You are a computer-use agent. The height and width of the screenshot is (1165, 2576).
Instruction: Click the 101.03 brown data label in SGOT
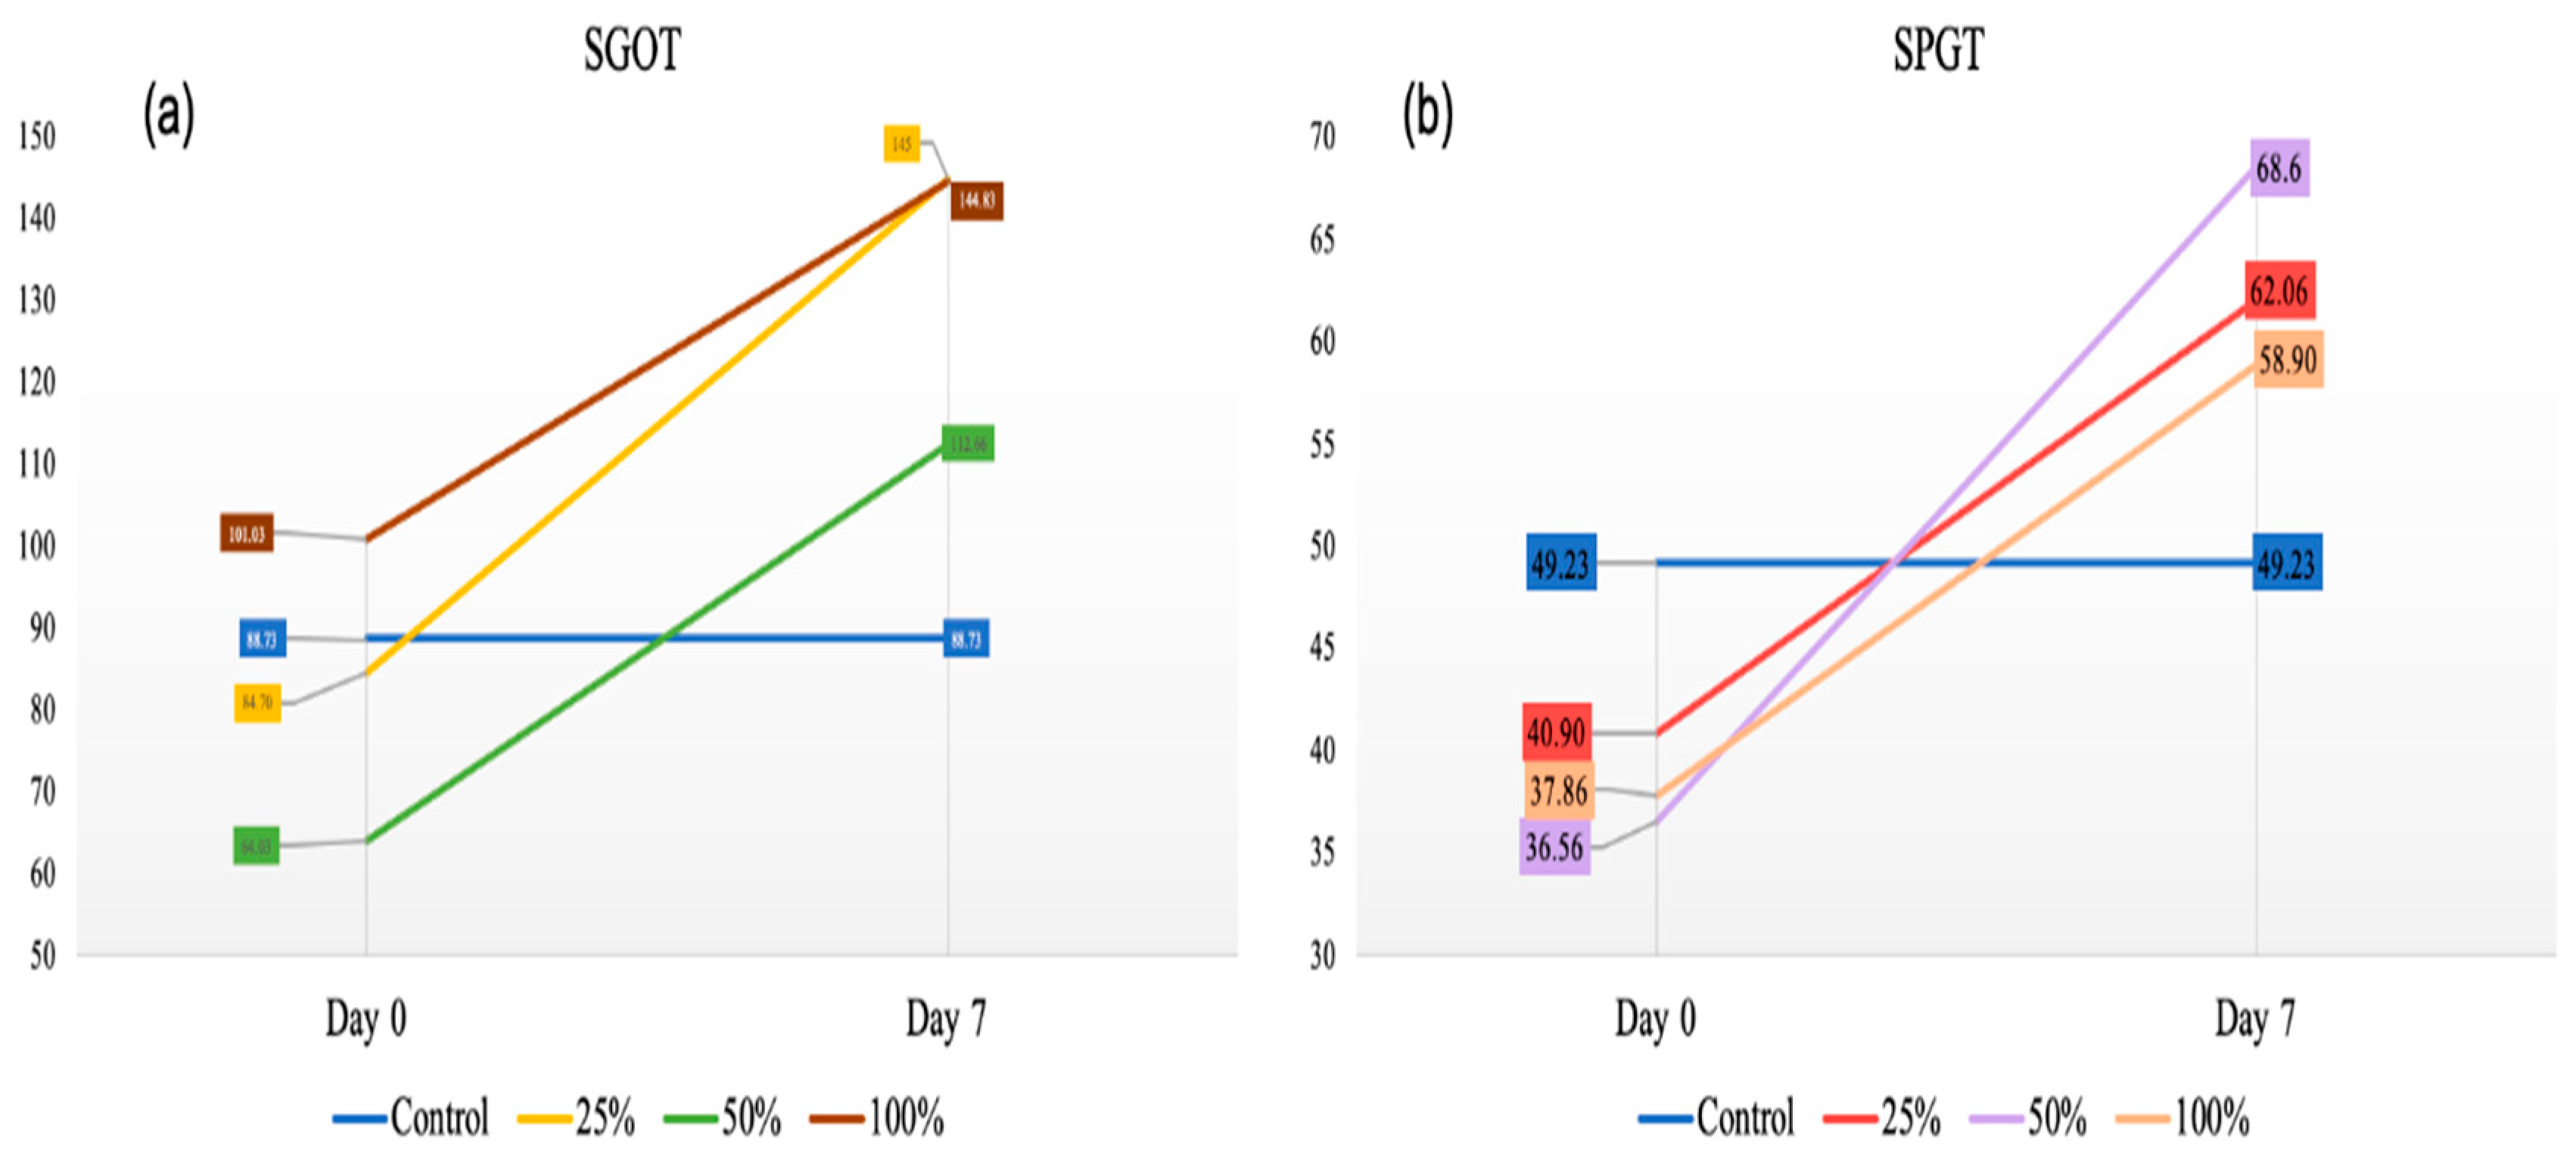point(246,534)
